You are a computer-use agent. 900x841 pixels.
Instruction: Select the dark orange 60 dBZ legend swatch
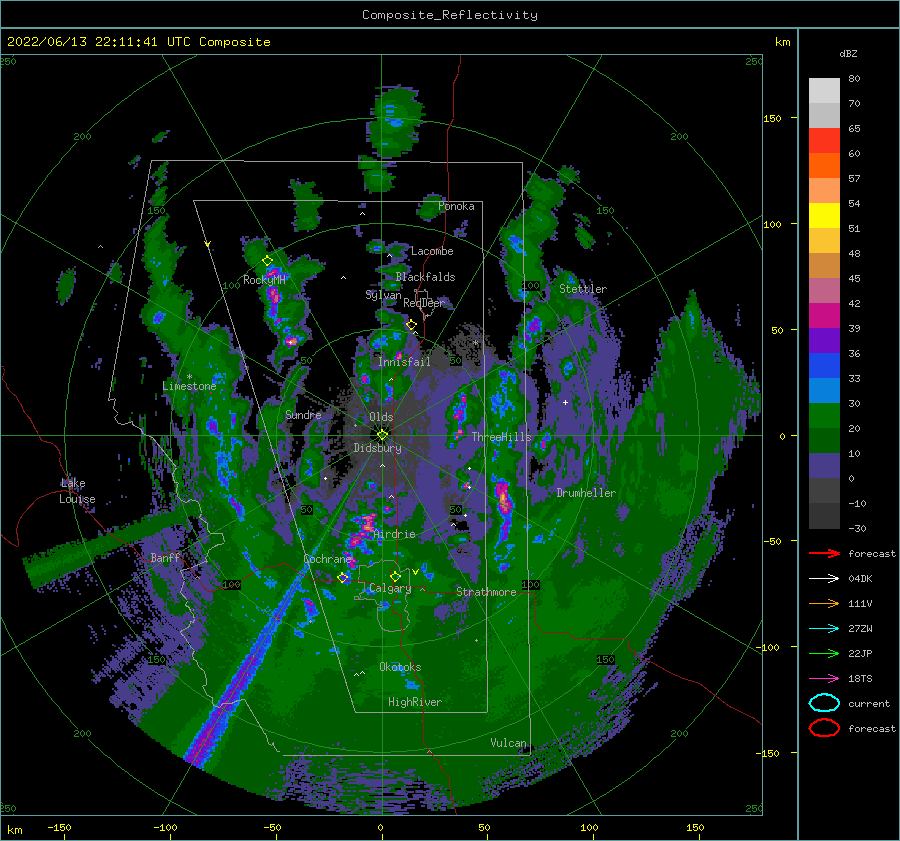click(824, 165)
